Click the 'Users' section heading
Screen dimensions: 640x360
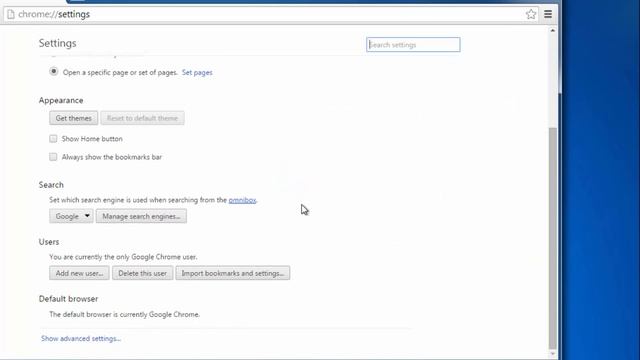pos(49,242)
